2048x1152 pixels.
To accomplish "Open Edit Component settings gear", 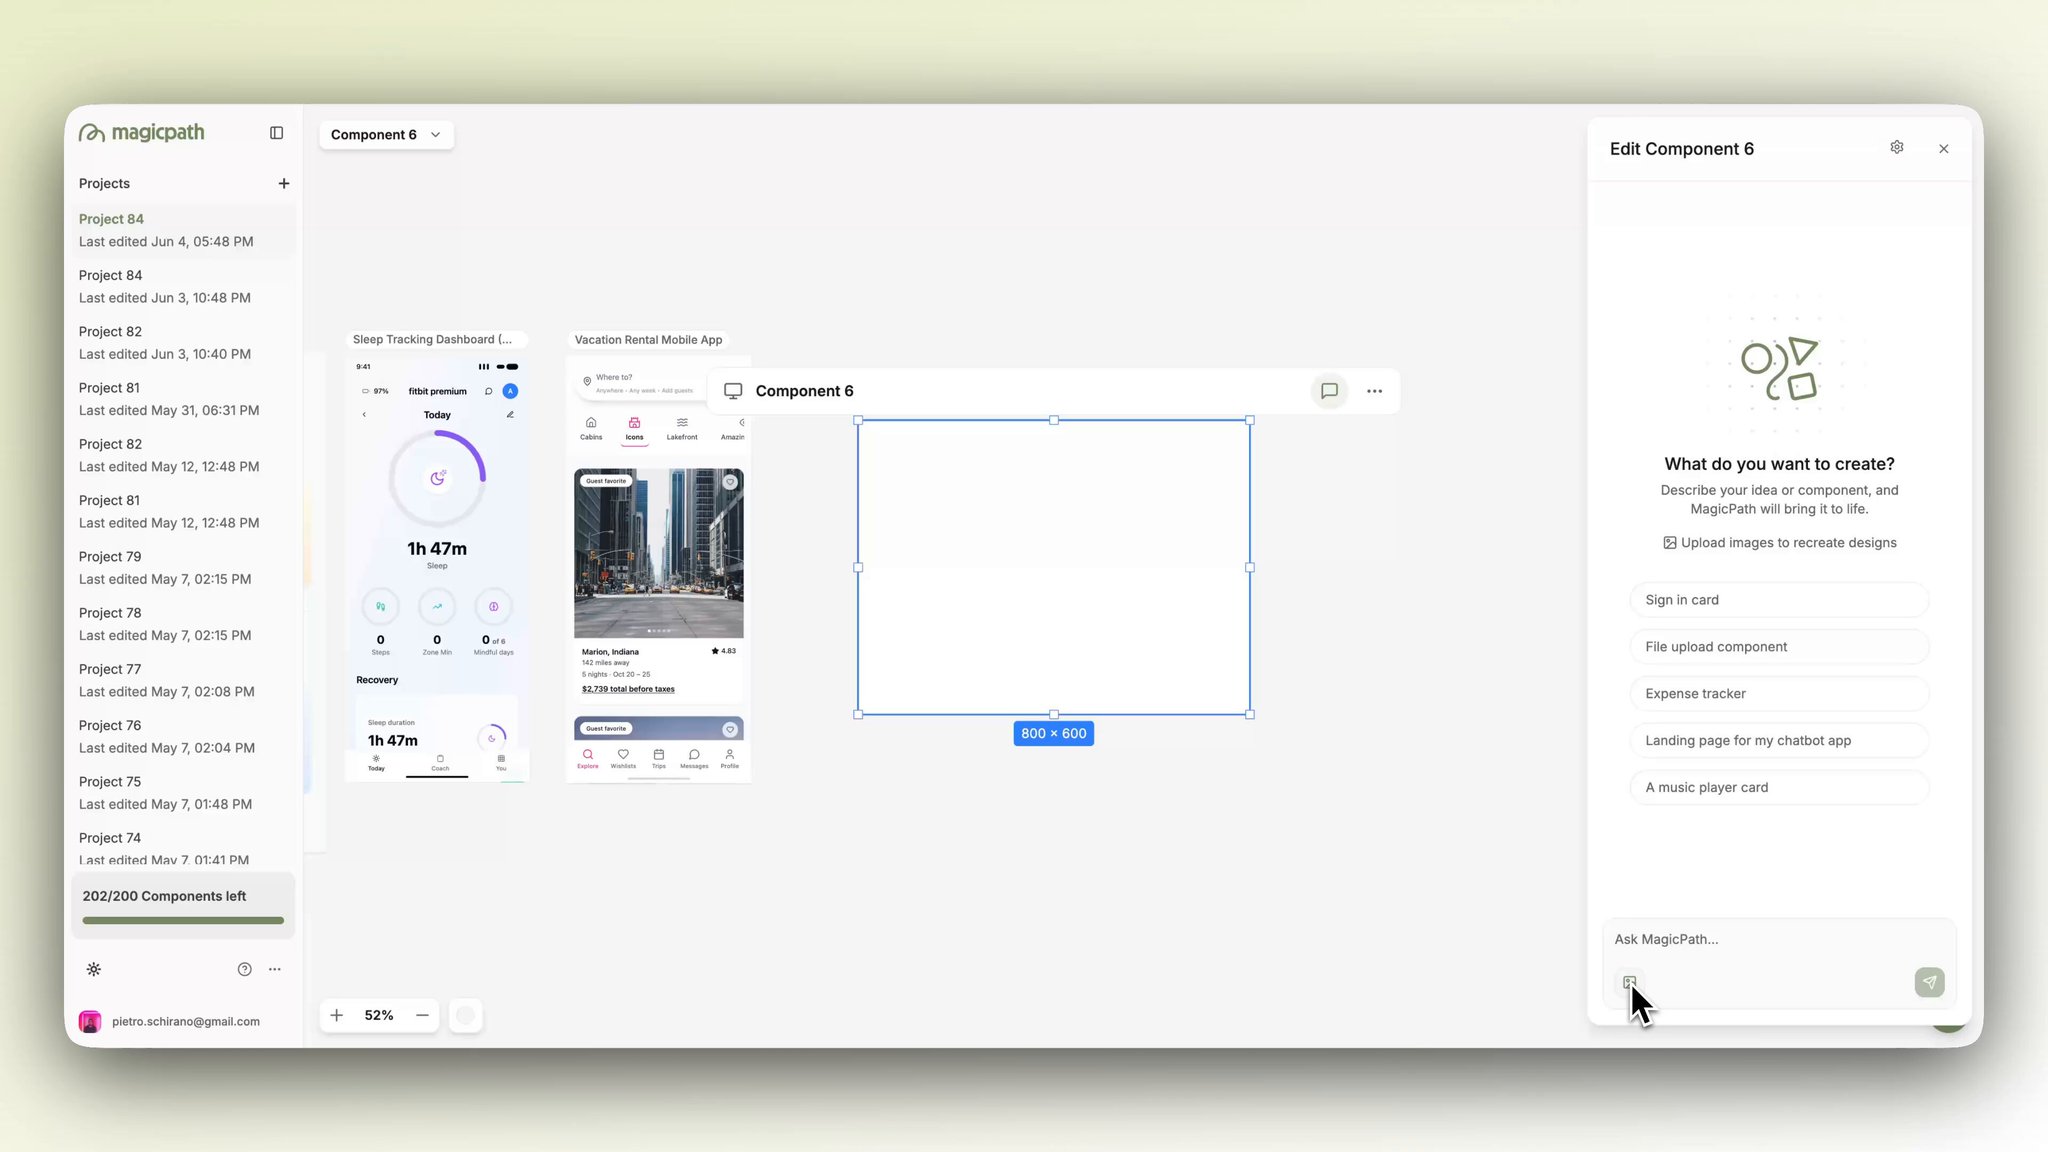I will tap(1897, 148).
